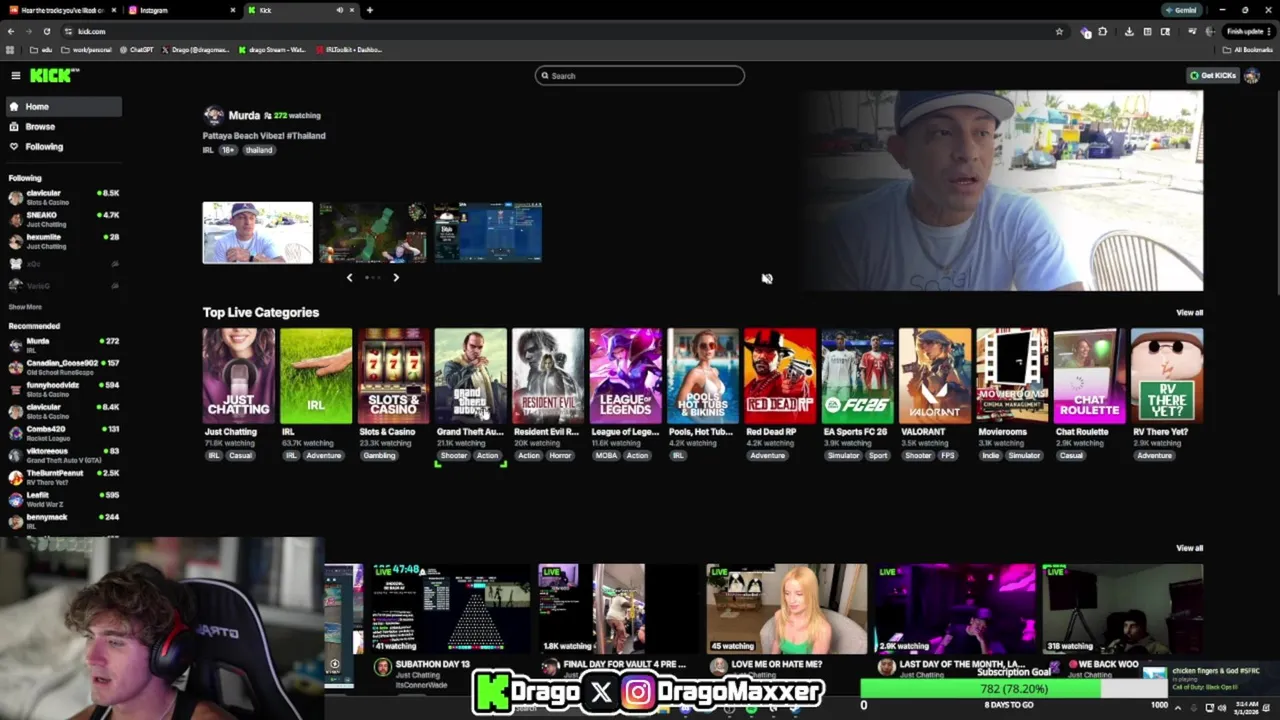
Task: Open clavicular's avatar under Following
Action: (15, 197)
